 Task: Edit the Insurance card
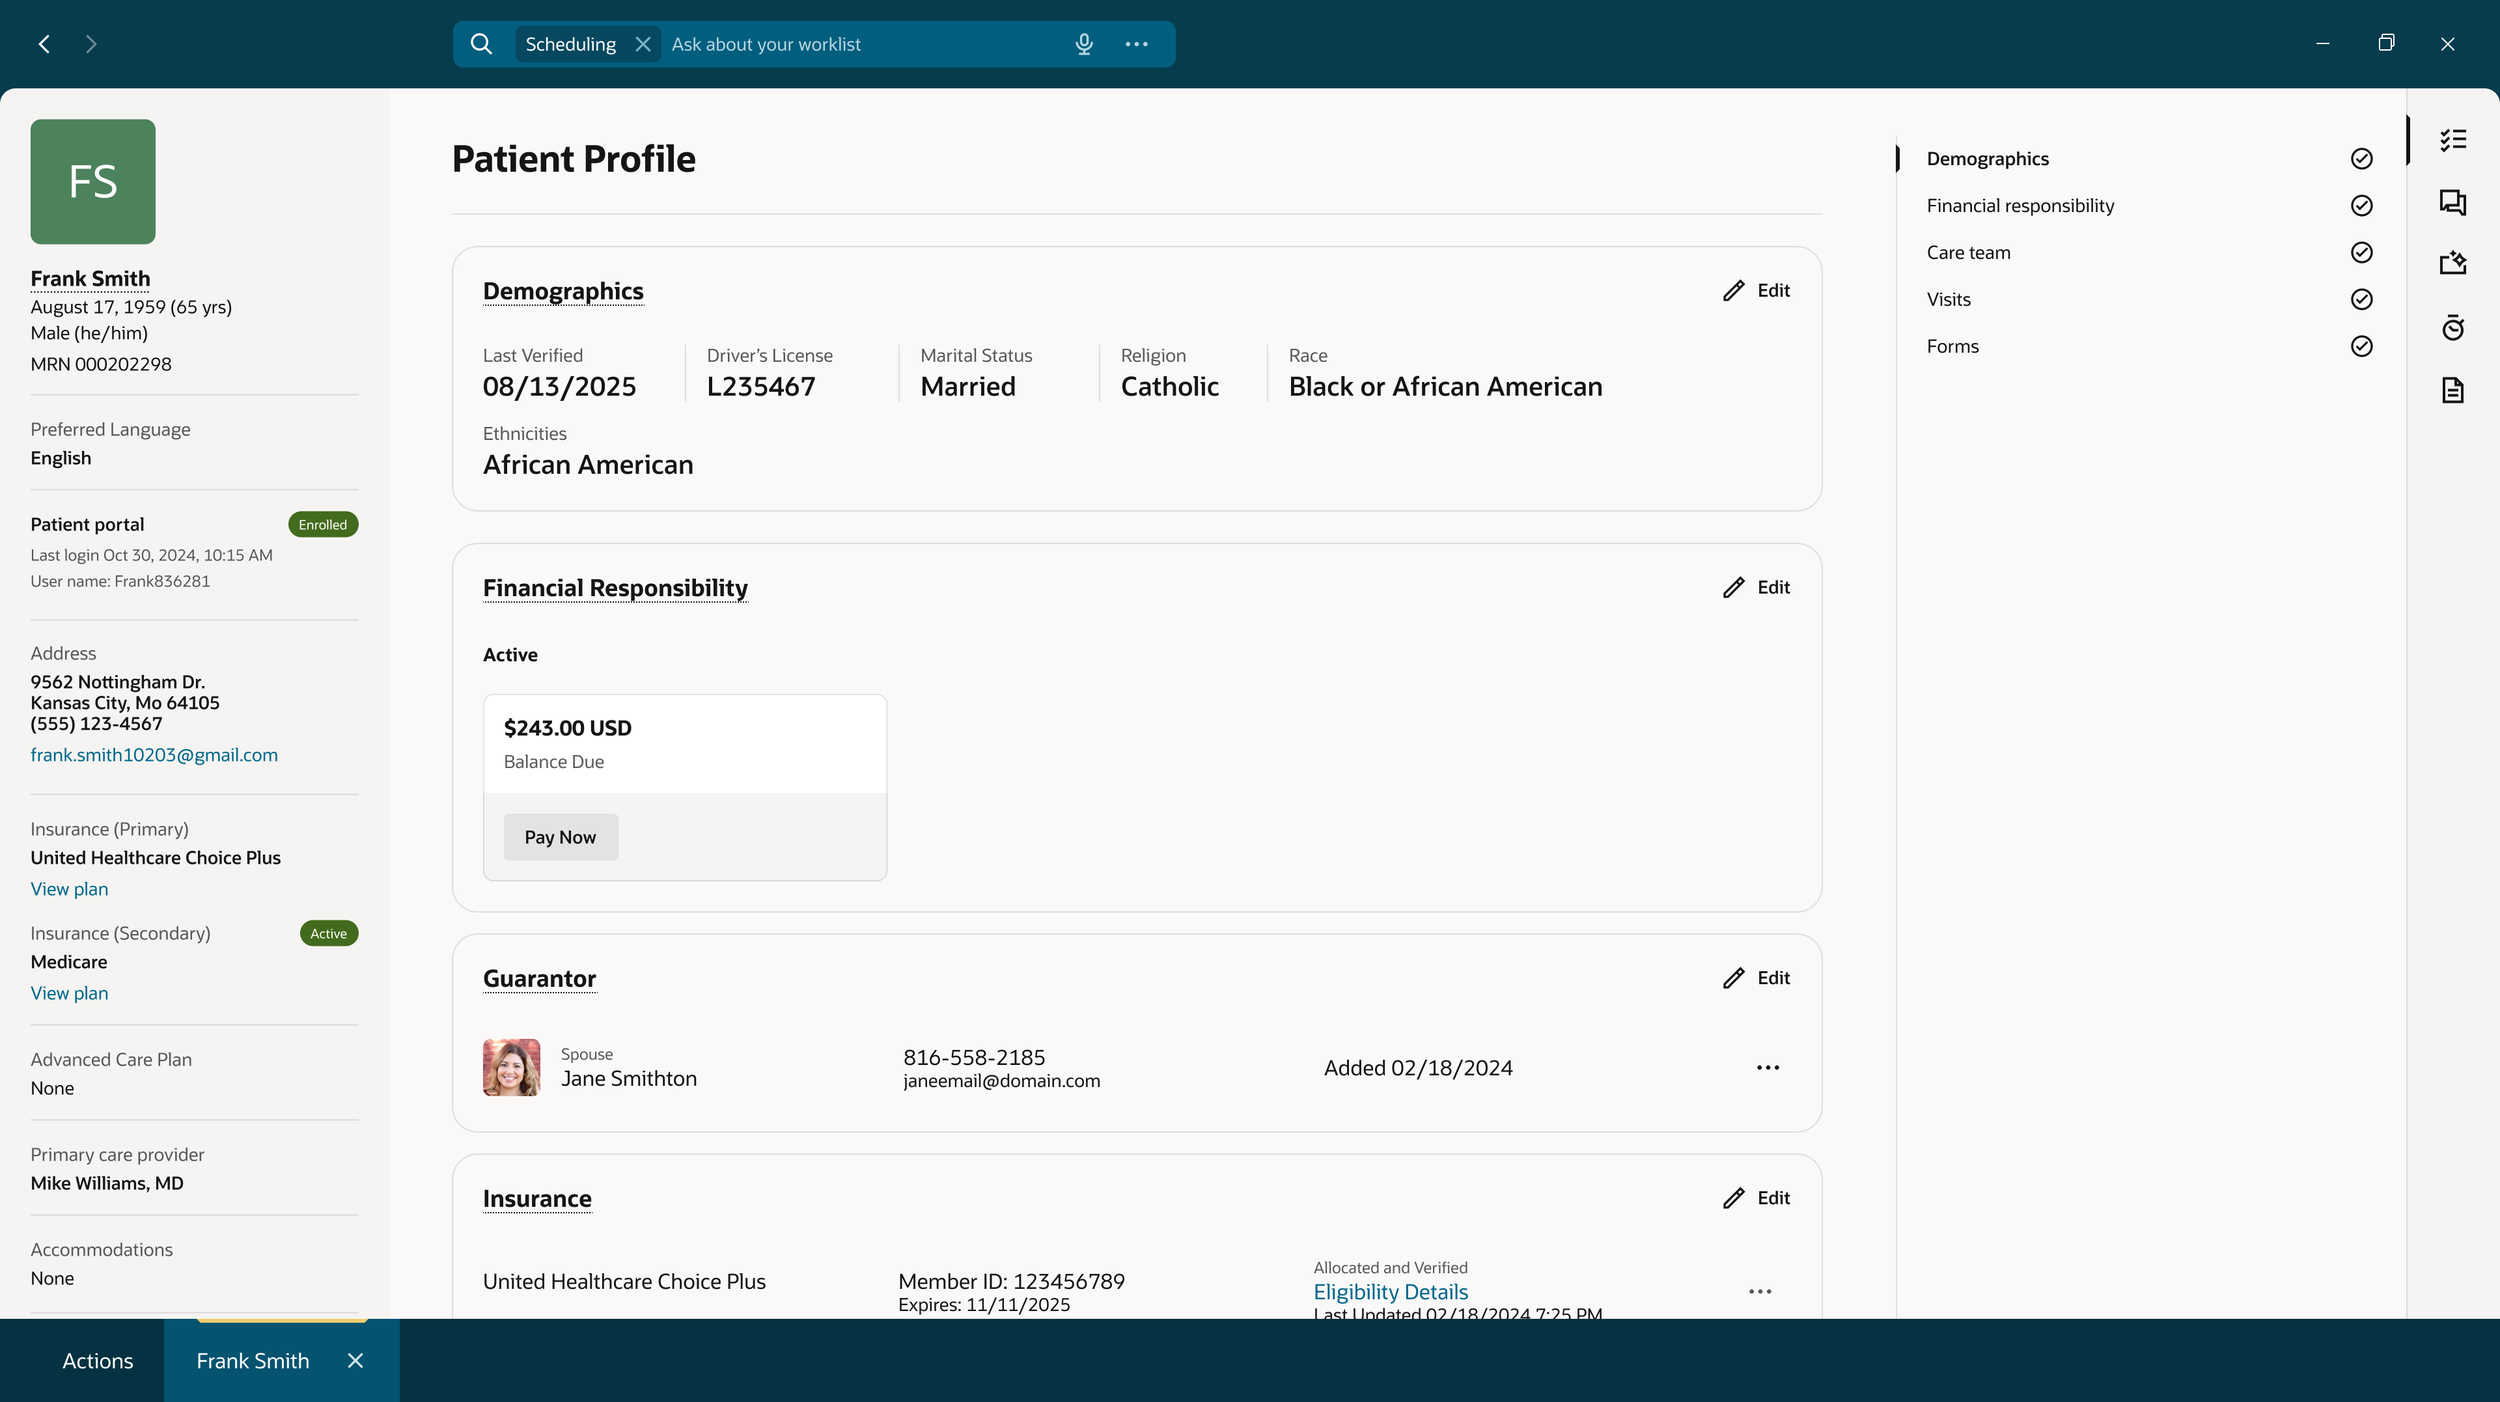(1756, 1198)
